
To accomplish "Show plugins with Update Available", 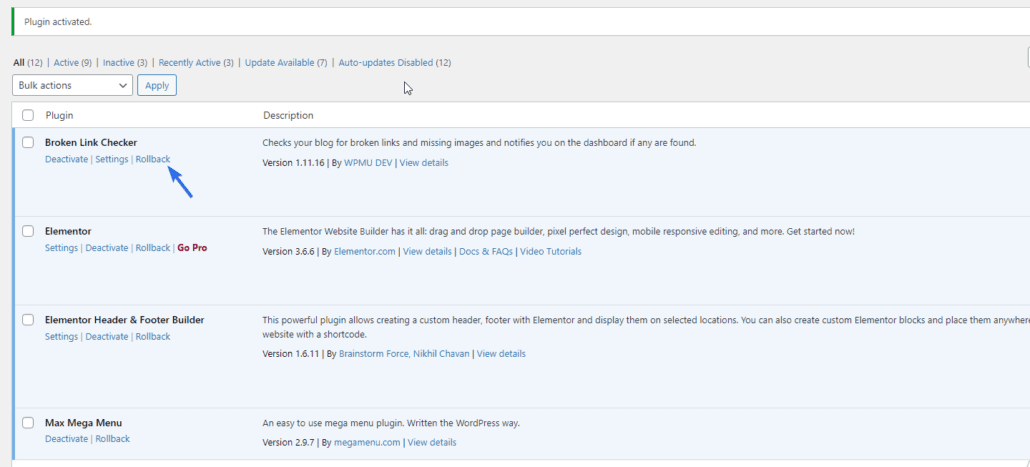I will tap(280, 63).
